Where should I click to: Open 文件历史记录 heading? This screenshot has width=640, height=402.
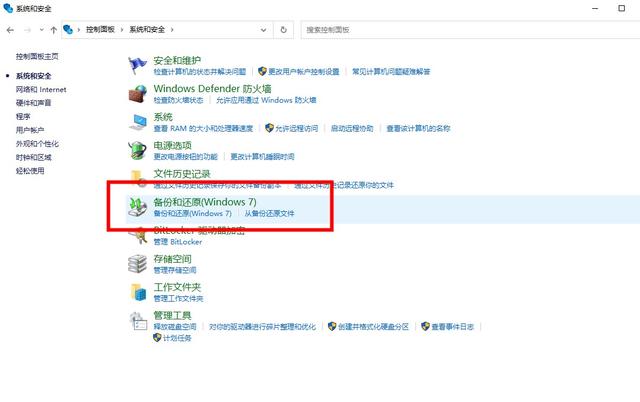[x=182, y=173]
